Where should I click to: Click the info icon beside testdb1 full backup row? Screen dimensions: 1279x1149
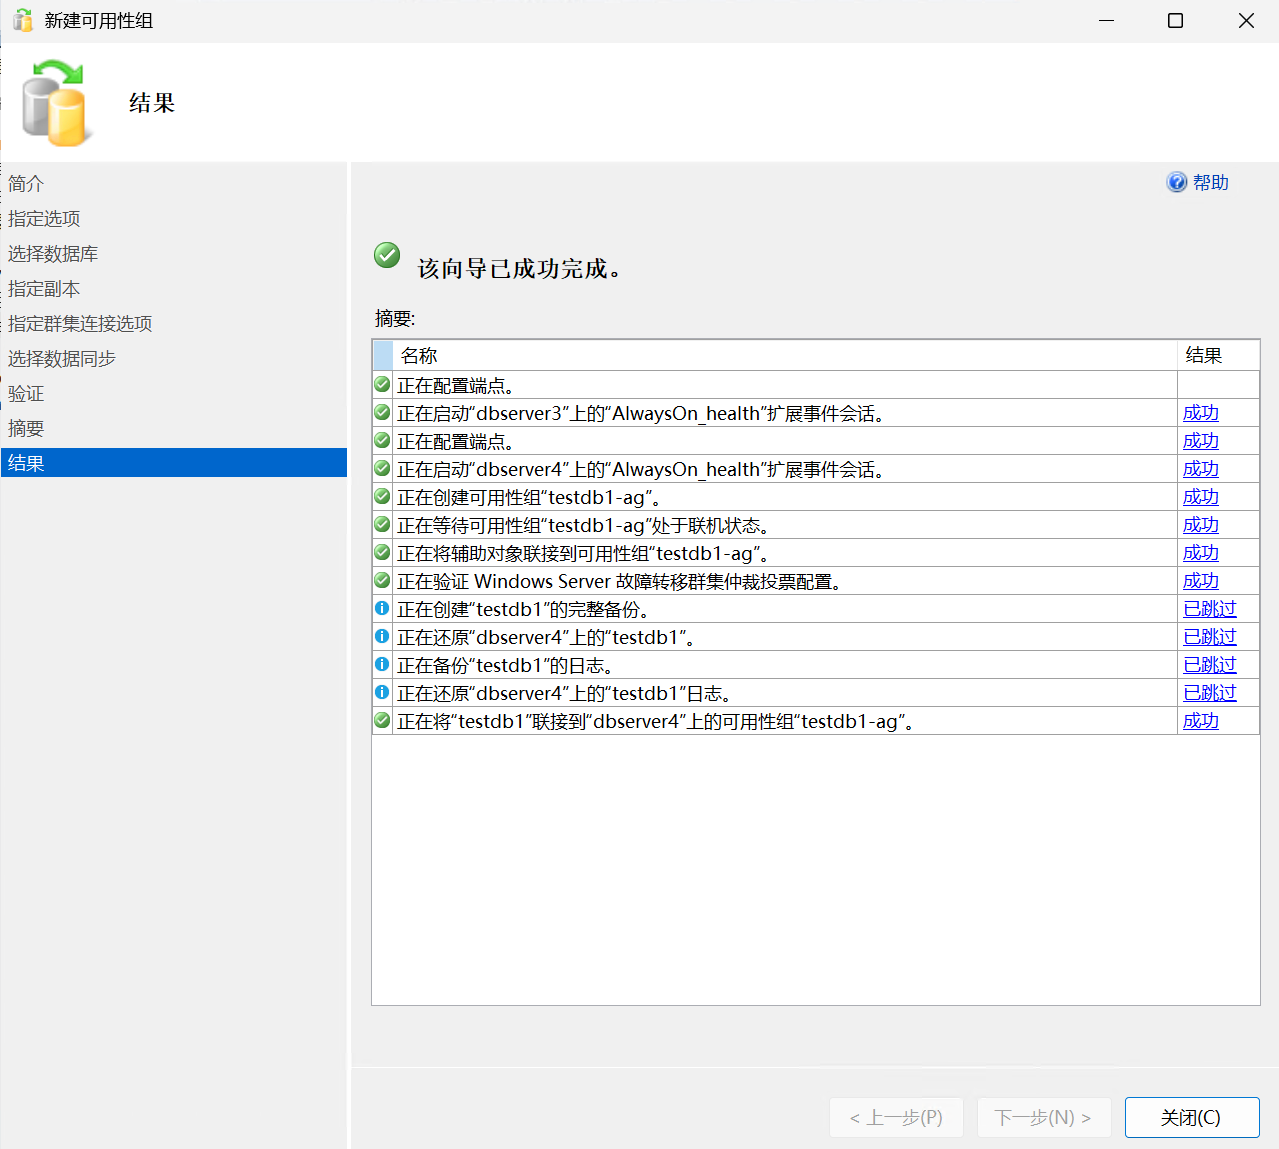[x=382, y=608]
